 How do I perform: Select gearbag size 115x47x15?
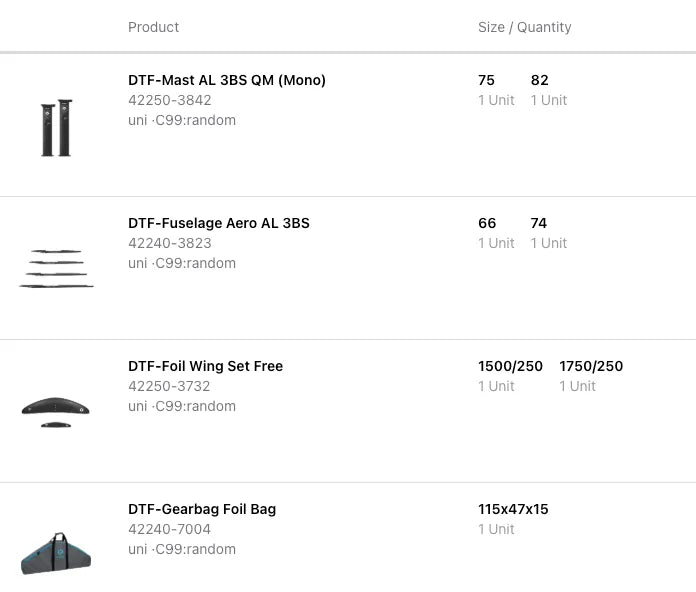(x=513, y=509)
